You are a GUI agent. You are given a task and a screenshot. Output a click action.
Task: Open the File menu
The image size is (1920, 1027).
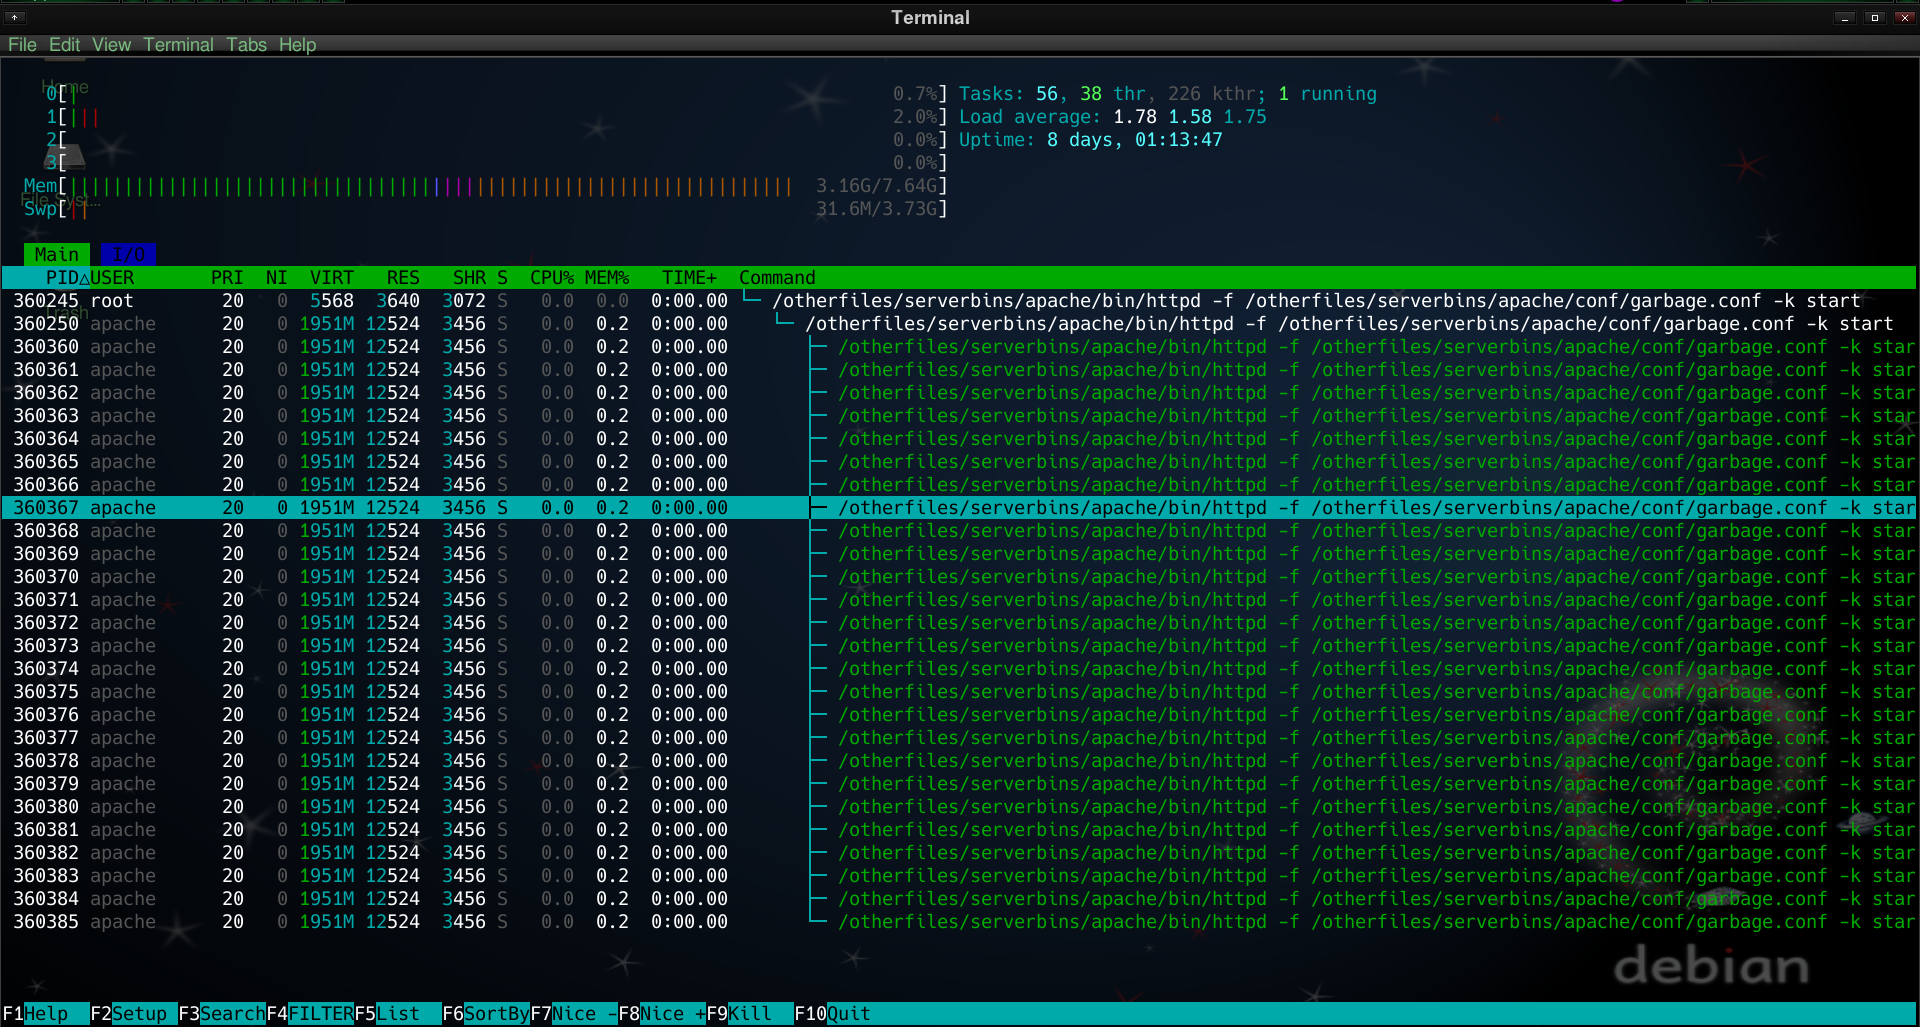click(x=22, y=45)
